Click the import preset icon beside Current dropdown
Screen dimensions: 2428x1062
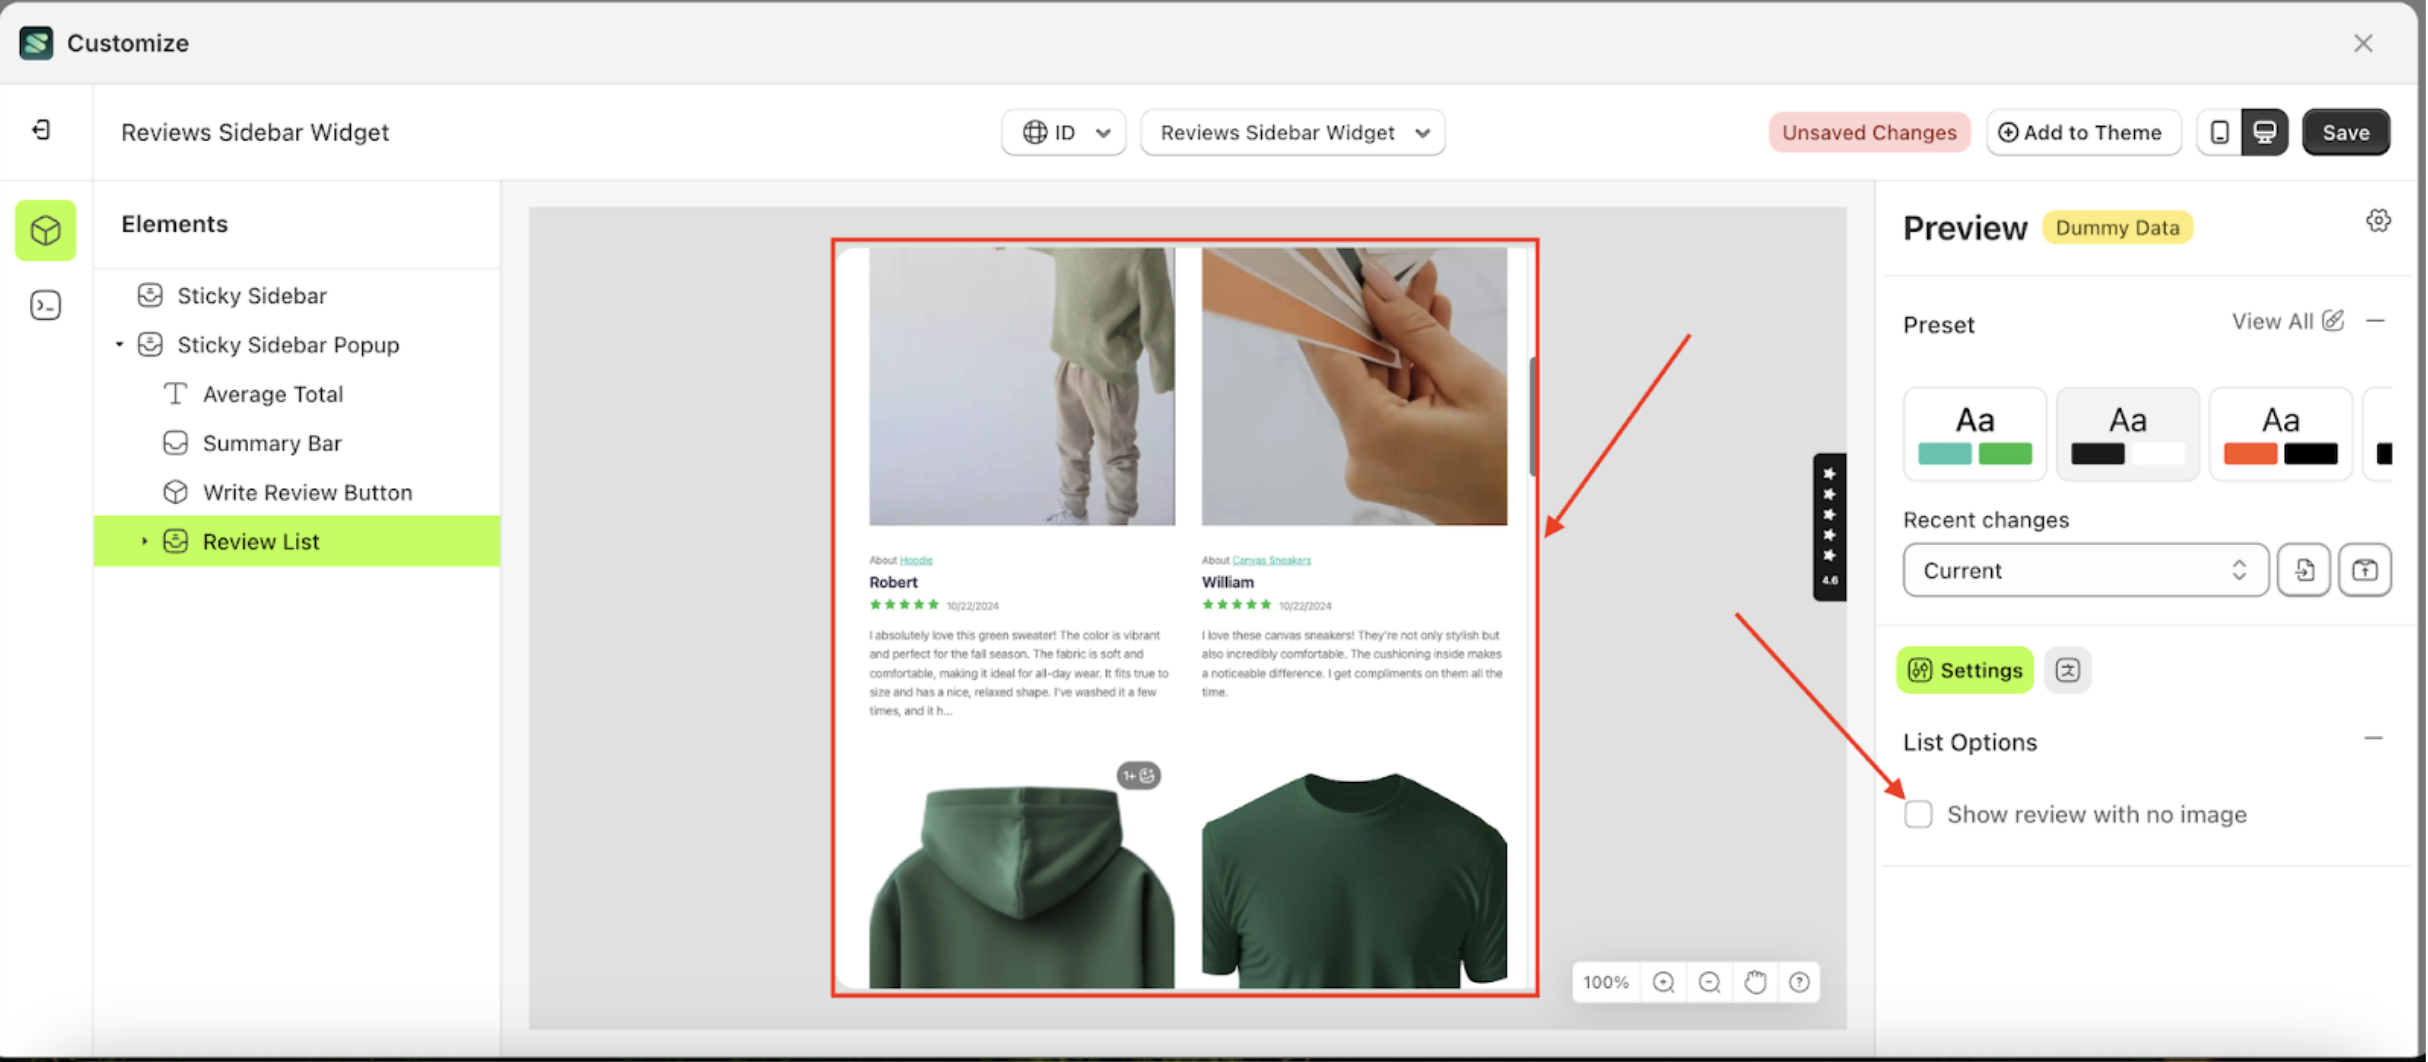coord(2304,570)
